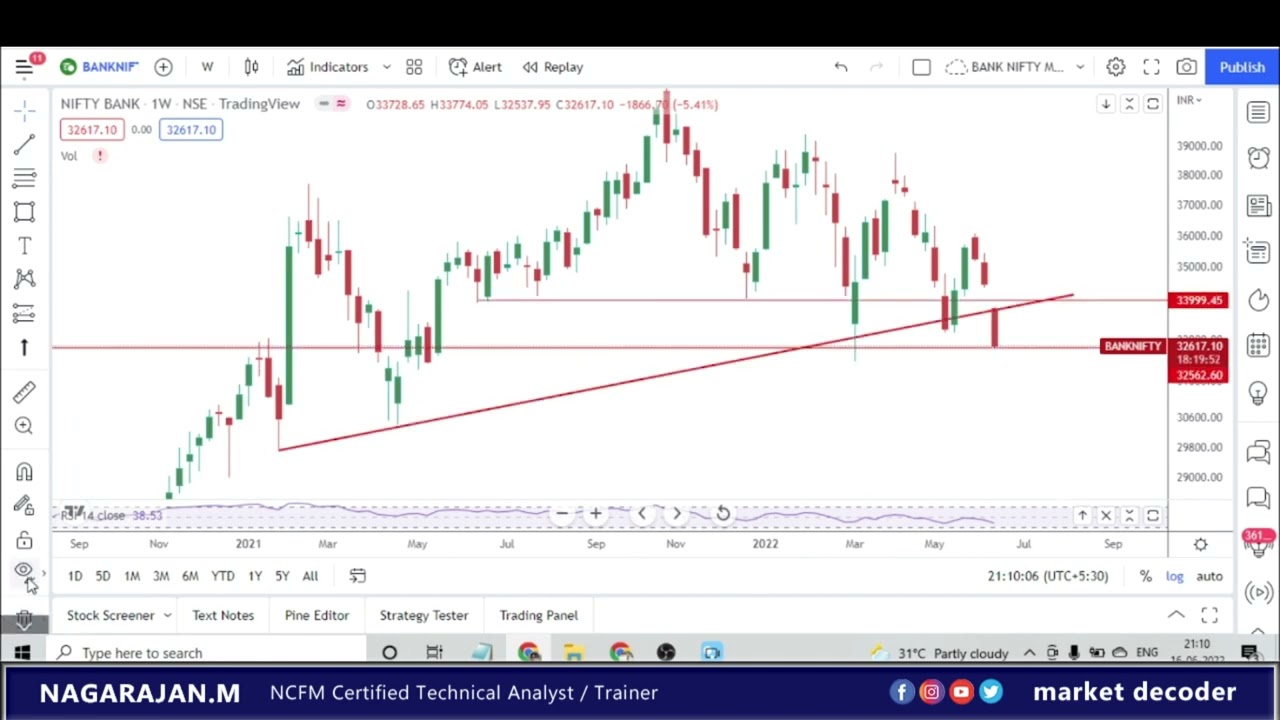Screen dimensions: 1280x720
Task: Undo the last chart action
Action: click(x=841, y=67)
